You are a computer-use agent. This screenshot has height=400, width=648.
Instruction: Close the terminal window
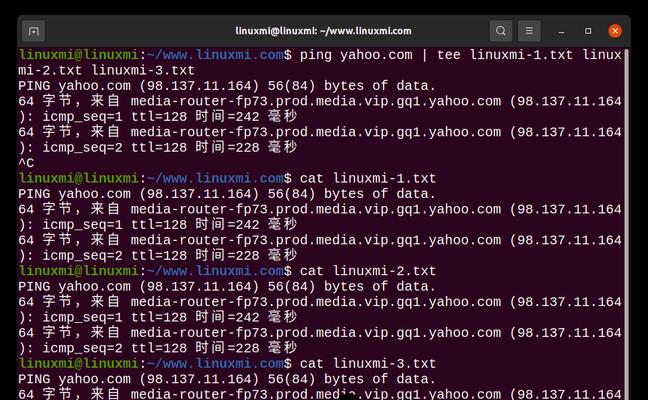[x=615, y=31]
